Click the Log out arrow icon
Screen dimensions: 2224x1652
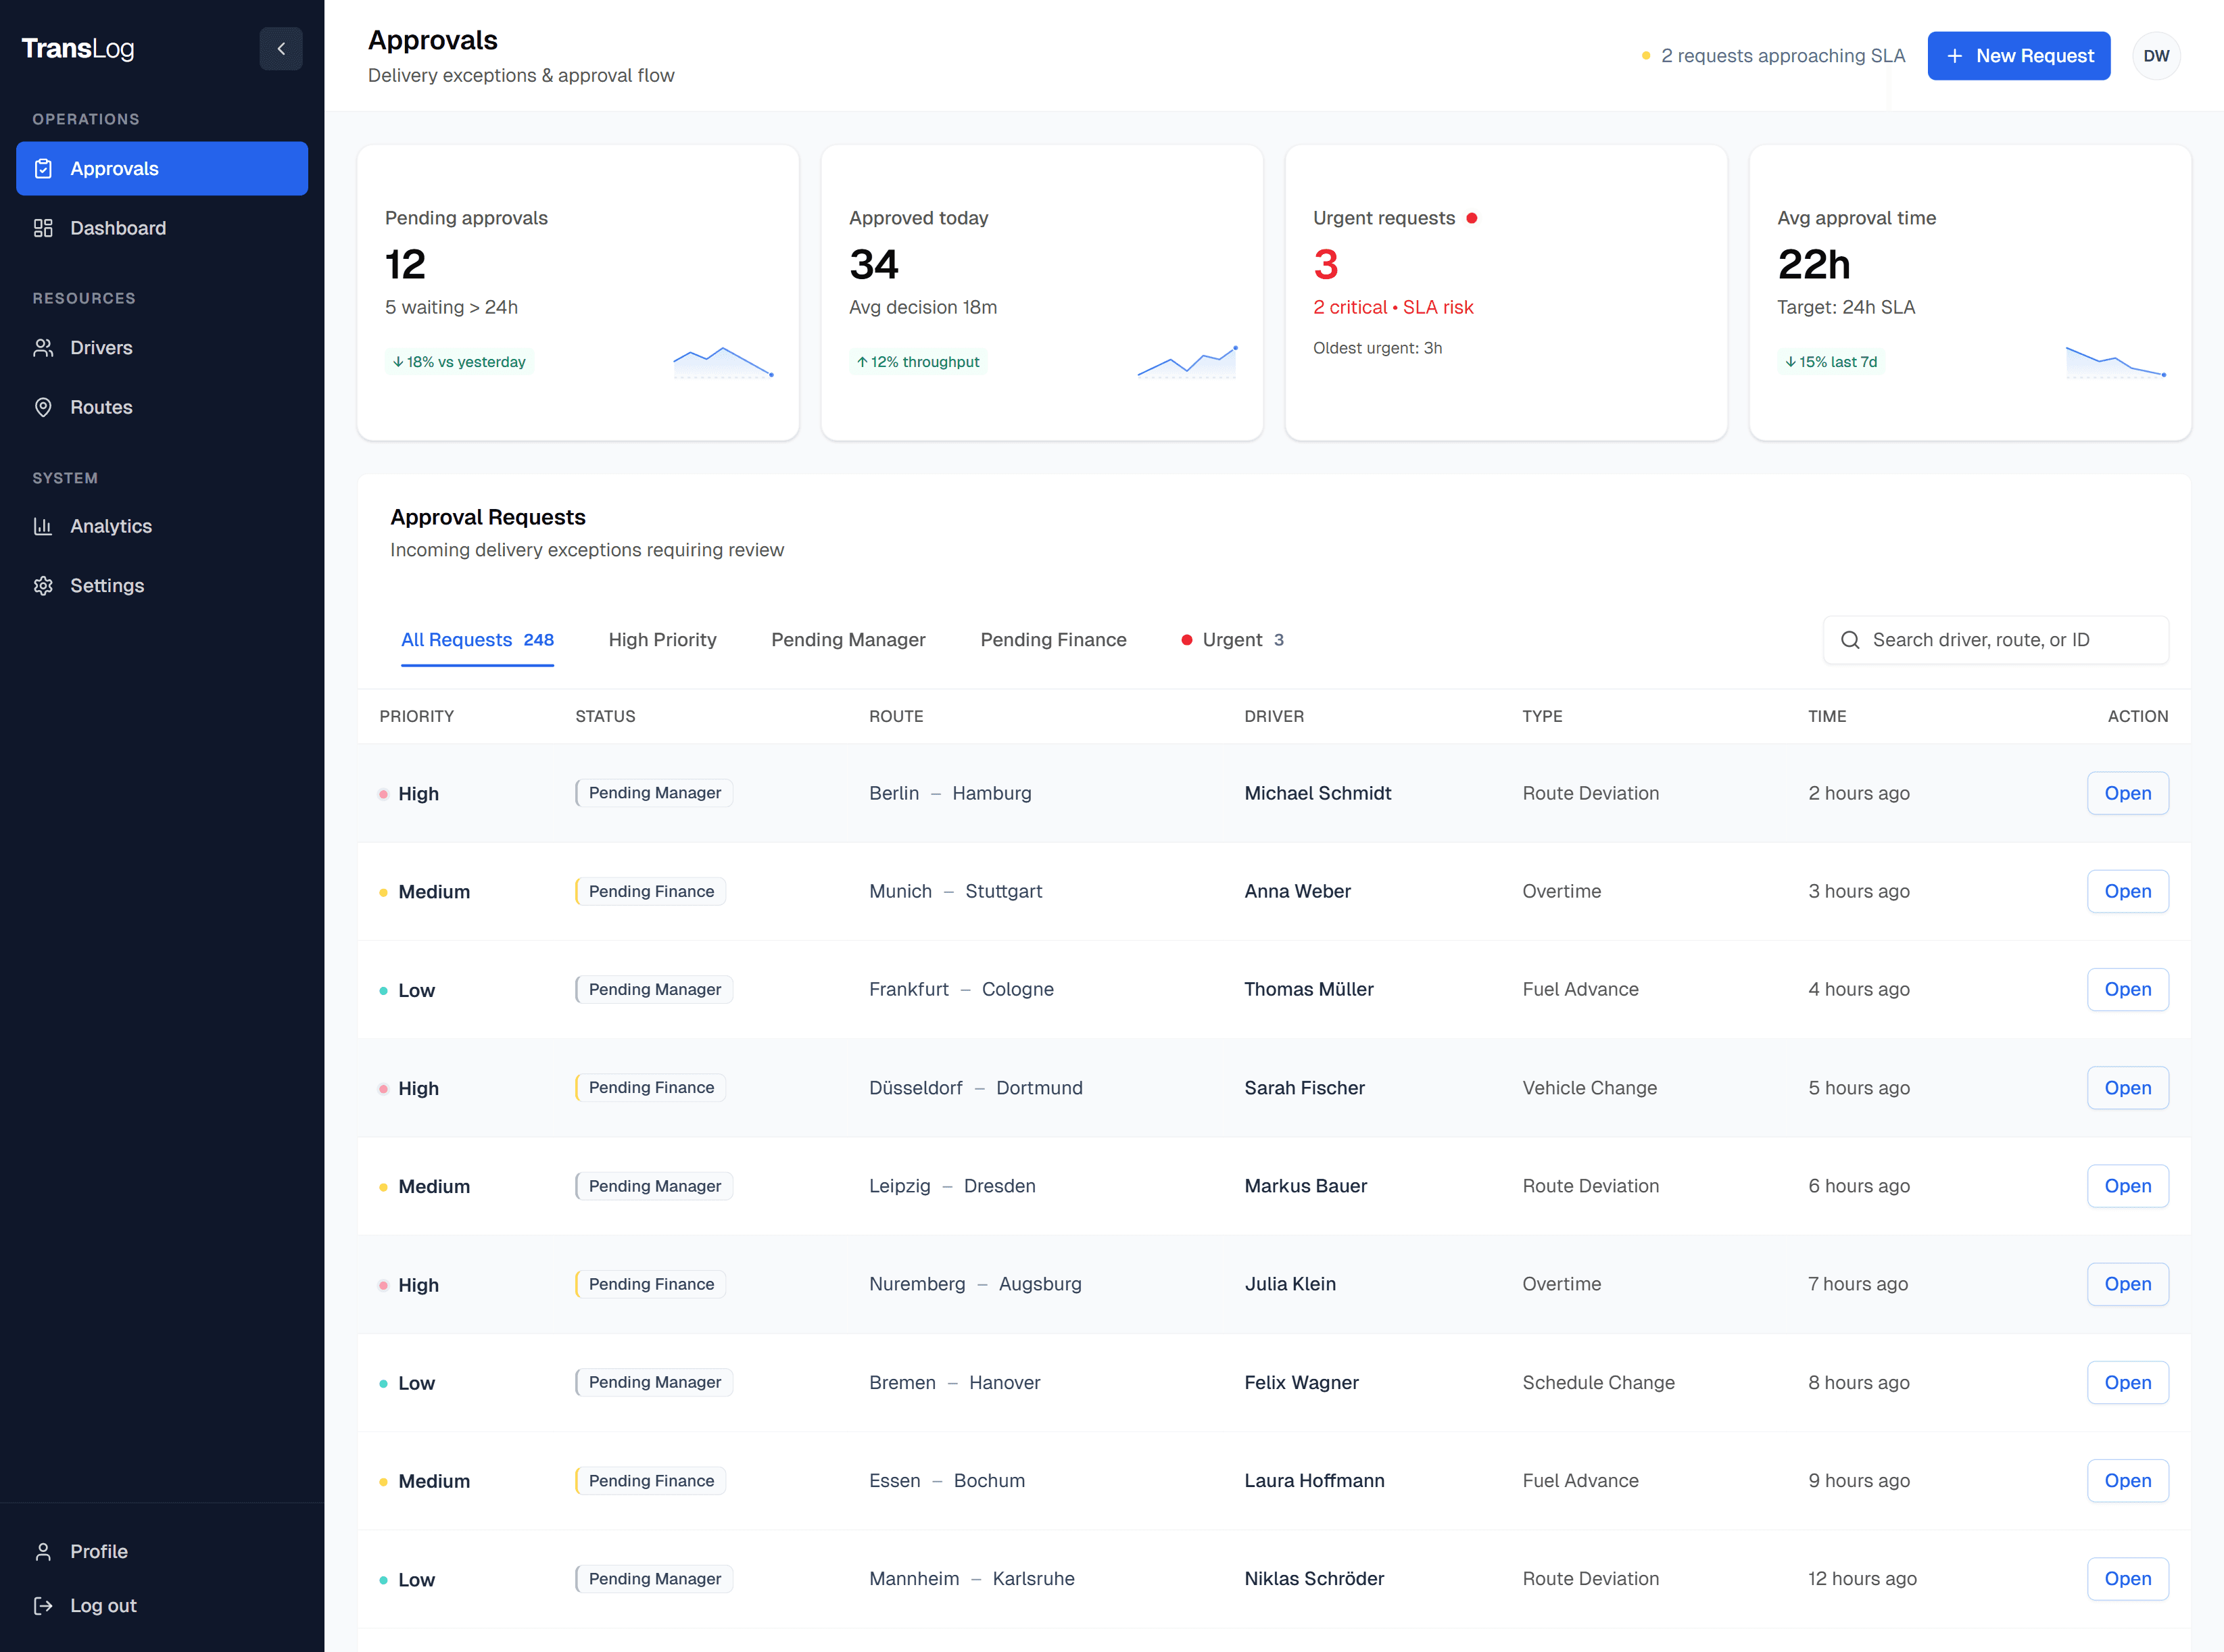pyautogui.click(x=43, y=1606)
